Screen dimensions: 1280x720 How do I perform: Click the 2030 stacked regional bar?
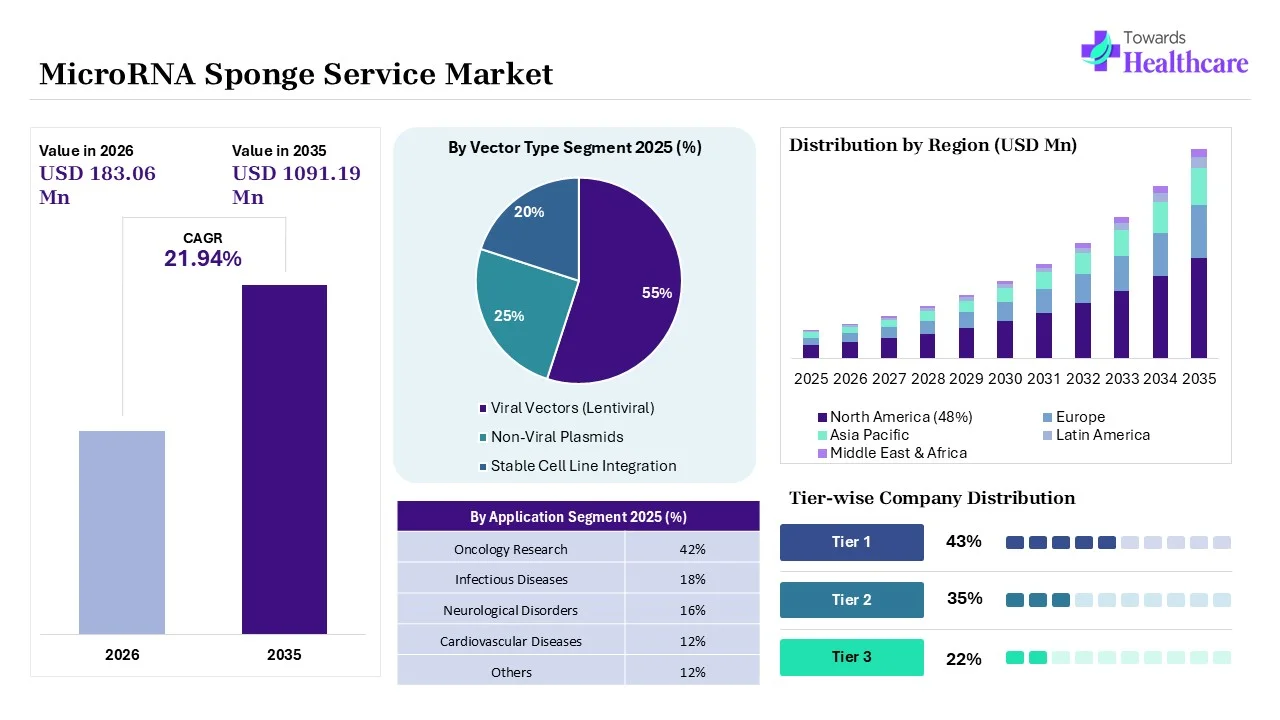click(x=1005, y=319)
